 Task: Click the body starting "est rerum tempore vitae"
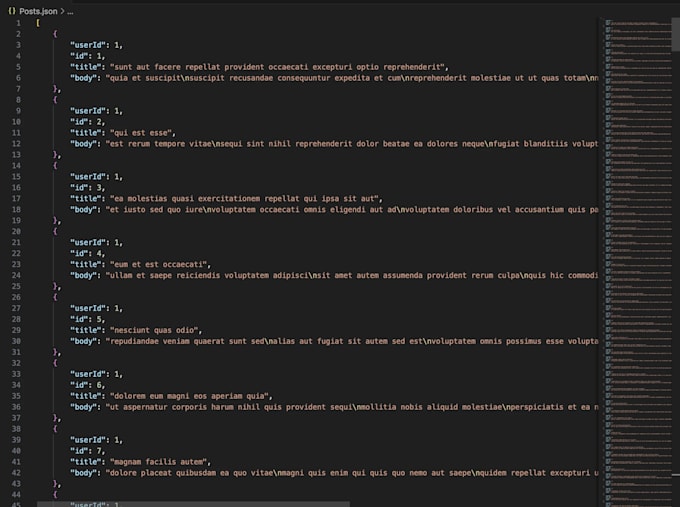(352, 144)
